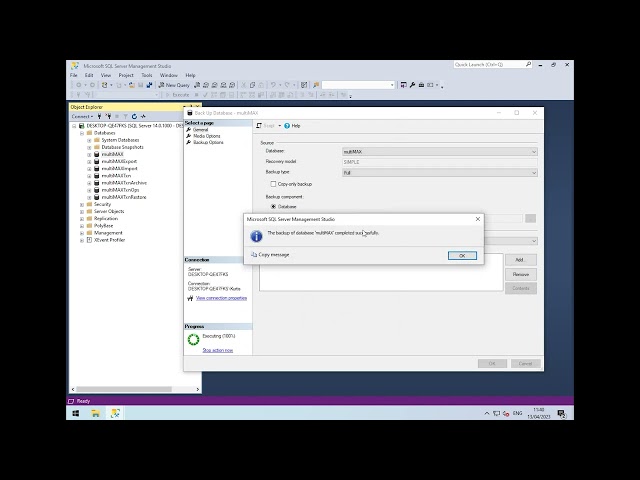Screen dimensions: 640x480
Task: Click Copy message in the success dialog
Action: click(x=270, y=255)
